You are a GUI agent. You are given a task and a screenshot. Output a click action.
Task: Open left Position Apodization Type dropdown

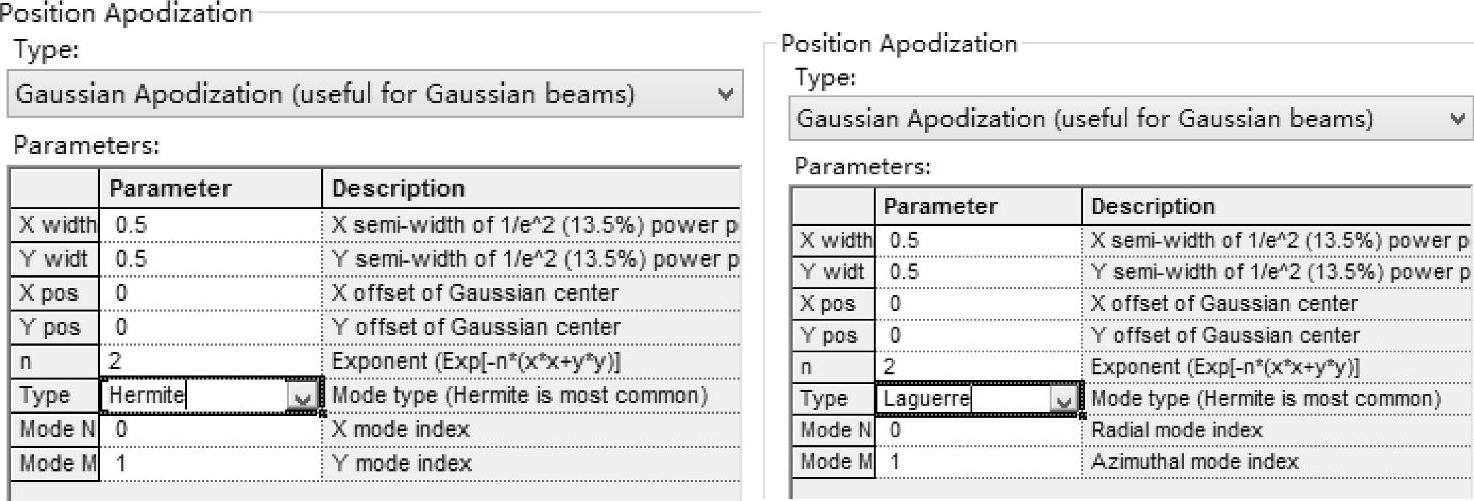[x=378, y=95]
